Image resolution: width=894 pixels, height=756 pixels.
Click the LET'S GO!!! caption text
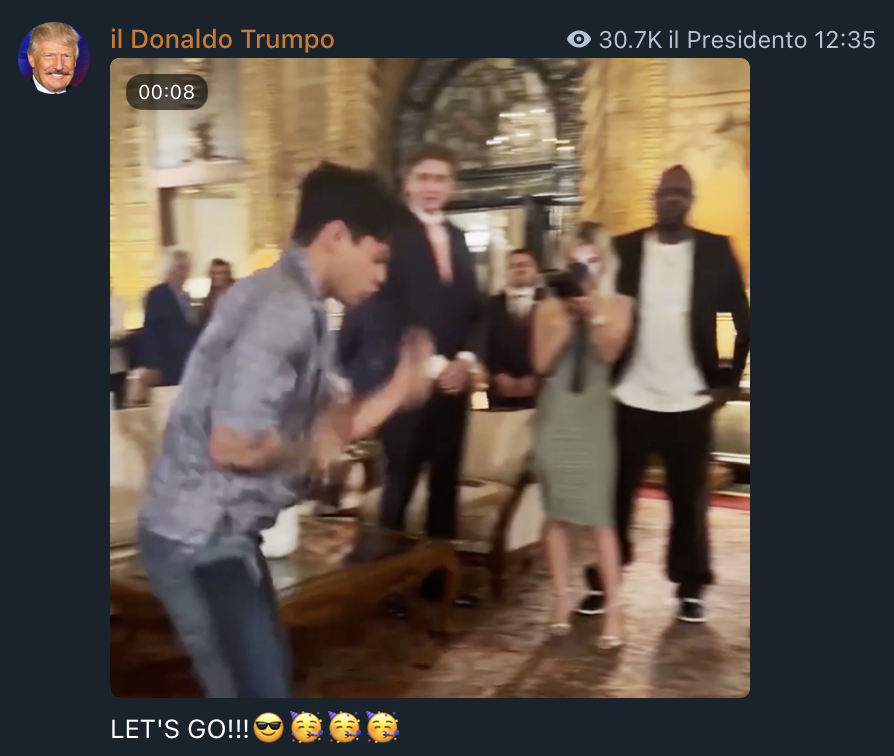click(x=180, y=729)
